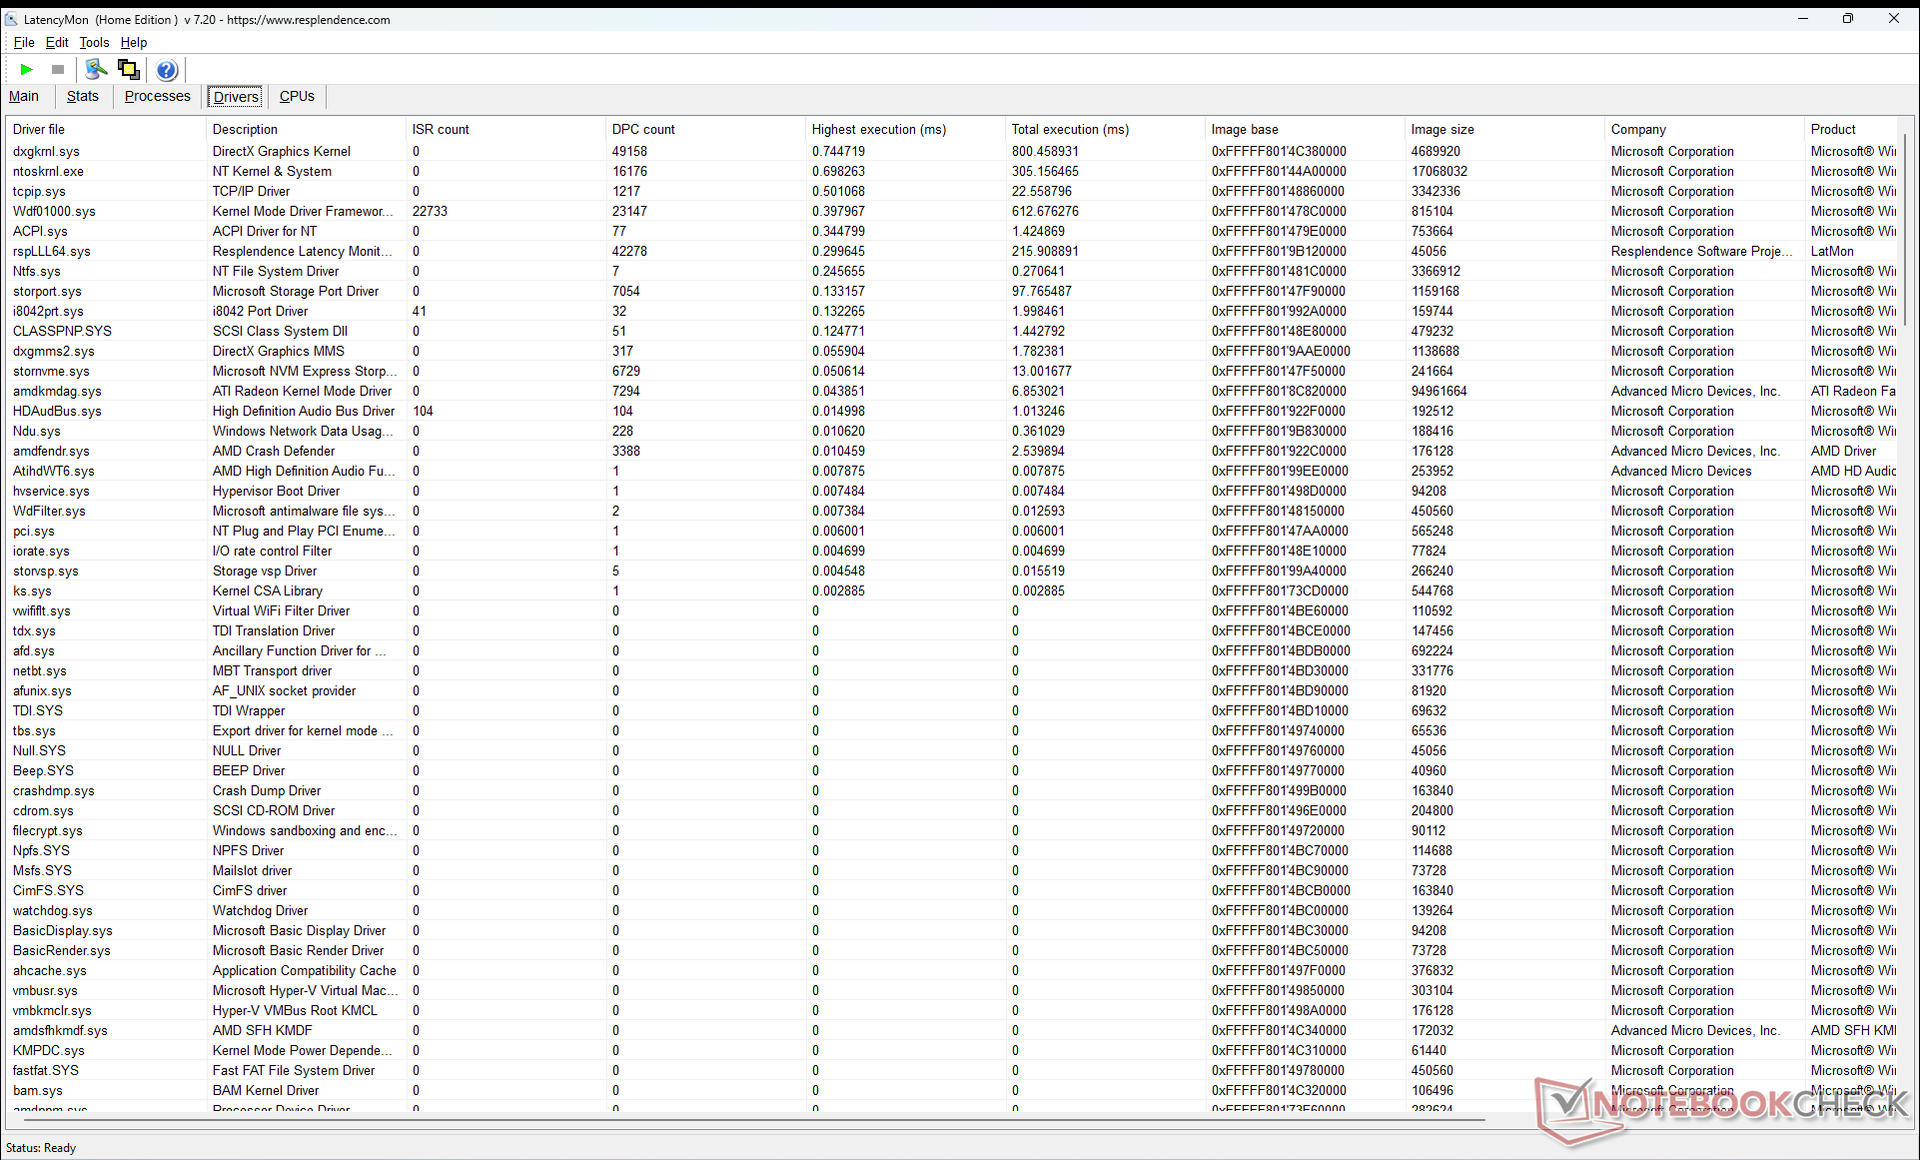Sort by ISR count column header
This screenshot has height=1160, width=1920.
click(x=440, y=129)
